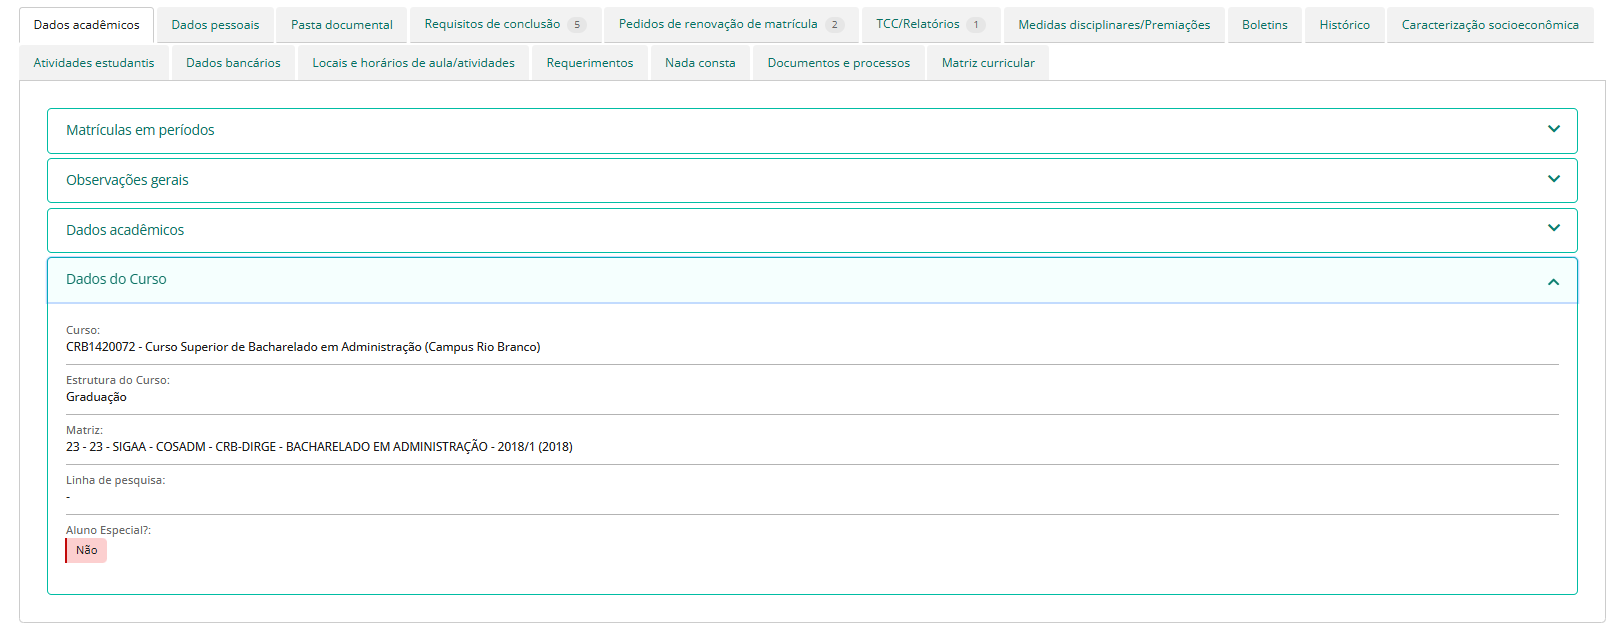Viewport: 1624px width, 632px height.
Task: Switch to Atividades estudantis tab
Action: click(94, 63)
